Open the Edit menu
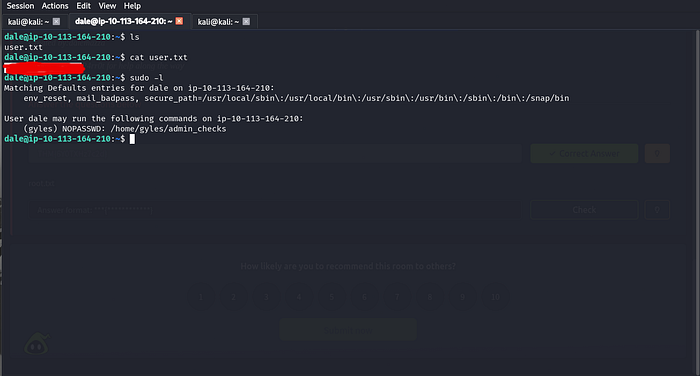Screen dimensions: 700x376 click(83, 6)
